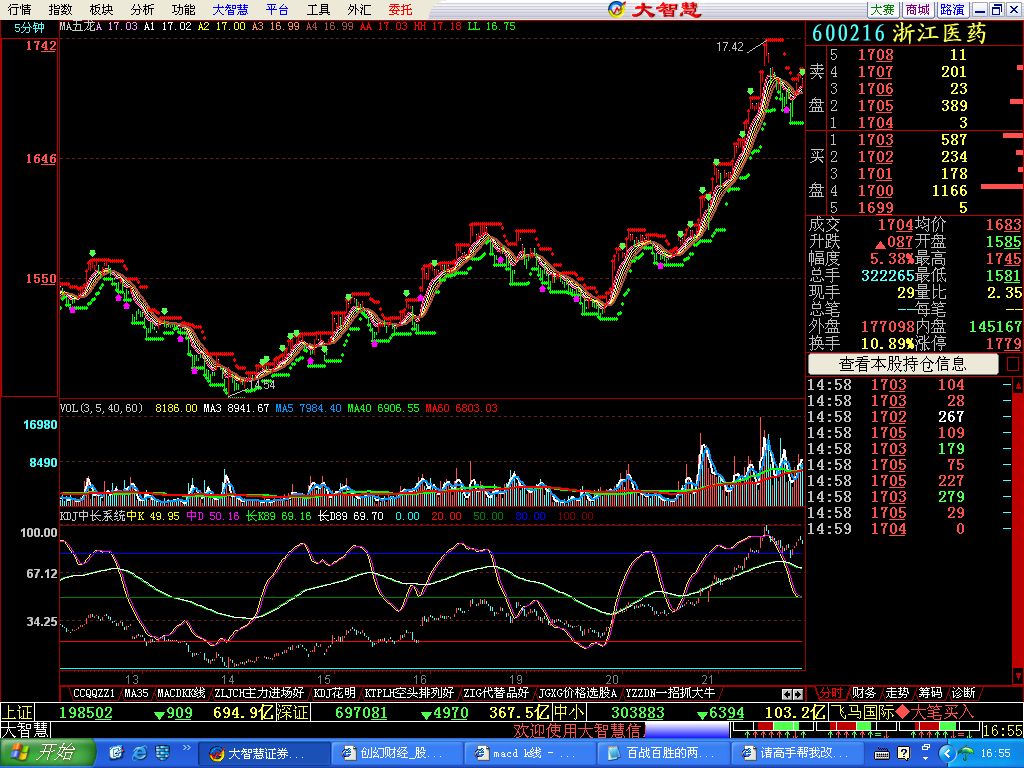
Task: Click 查看本股持仓信息 button
Action: pos(903,364)
